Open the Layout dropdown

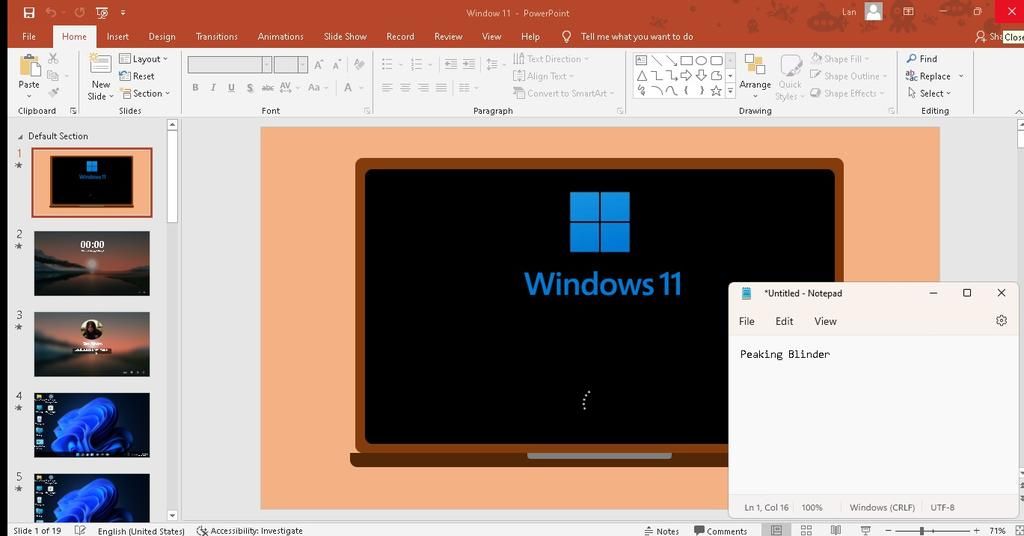click(x=144, y=59)
